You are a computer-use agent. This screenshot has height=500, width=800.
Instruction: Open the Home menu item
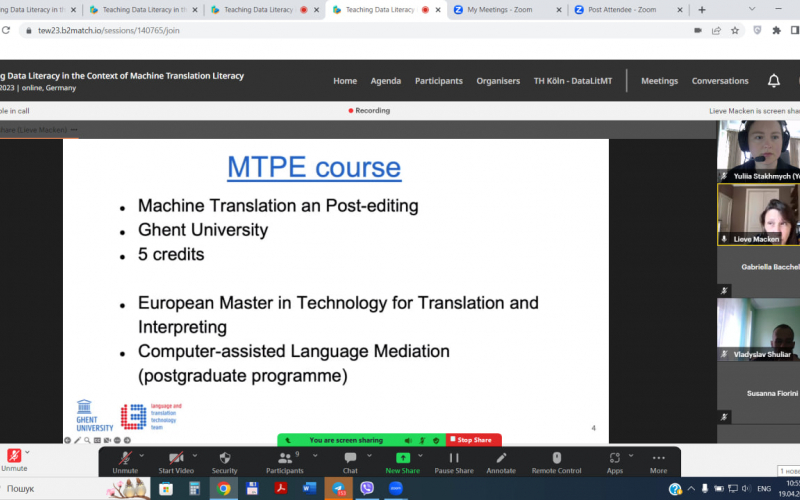[x=345, y=81]
